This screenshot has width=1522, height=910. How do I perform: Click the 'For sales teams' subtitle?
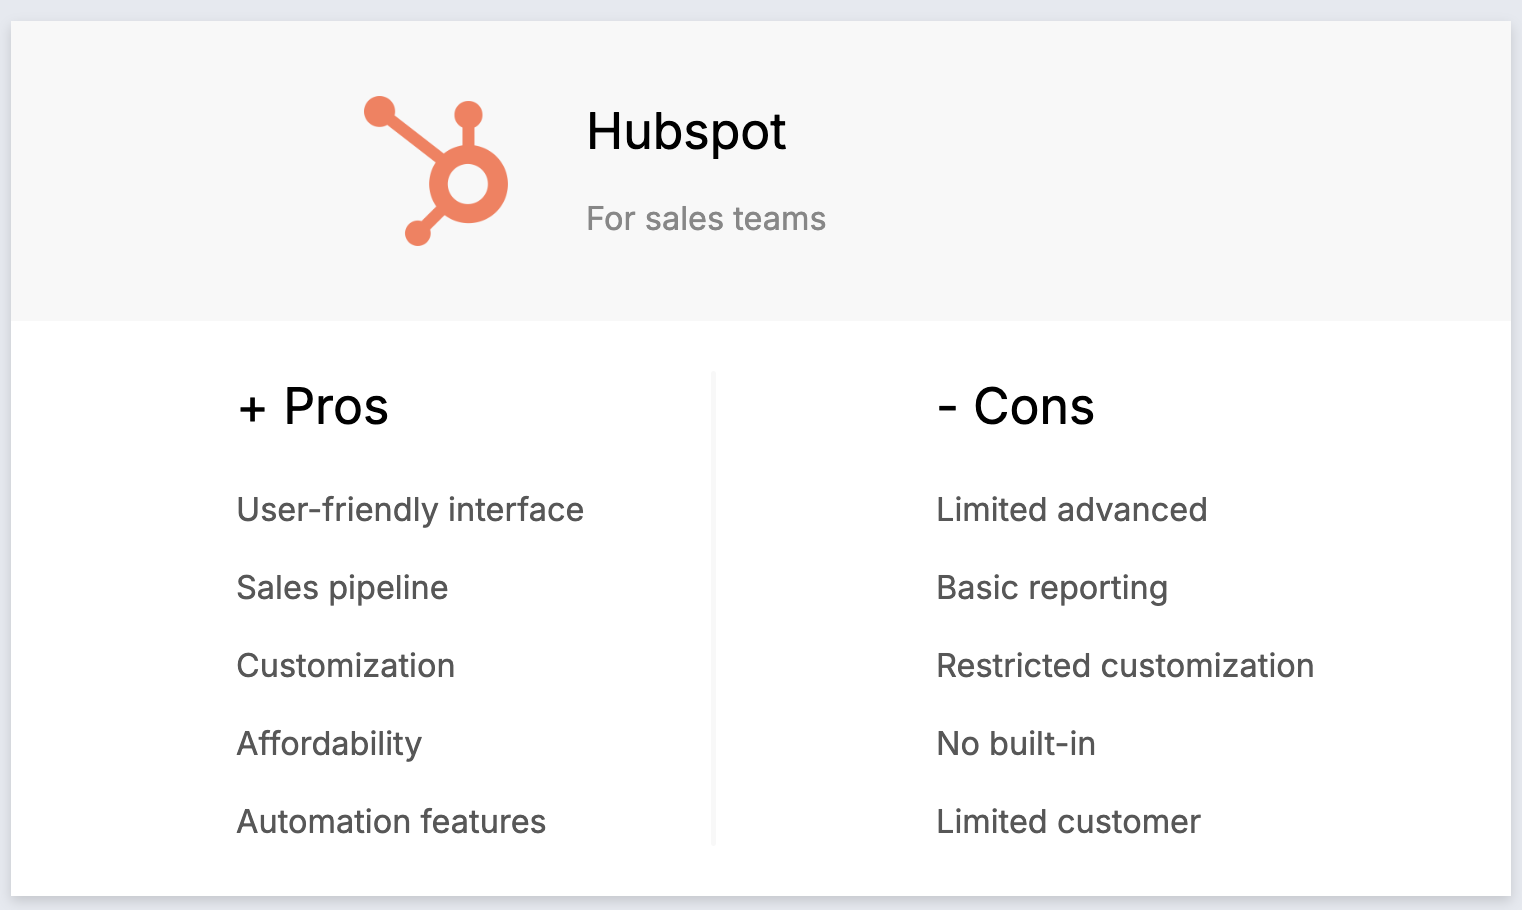[706, 218]
